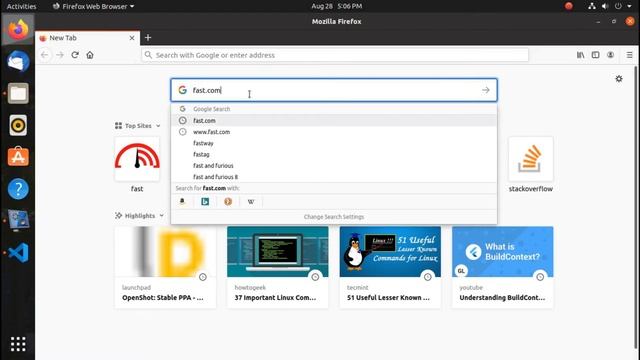Select the fastway suggestion
The image size is (640, 360).
(x=334, y=143)
